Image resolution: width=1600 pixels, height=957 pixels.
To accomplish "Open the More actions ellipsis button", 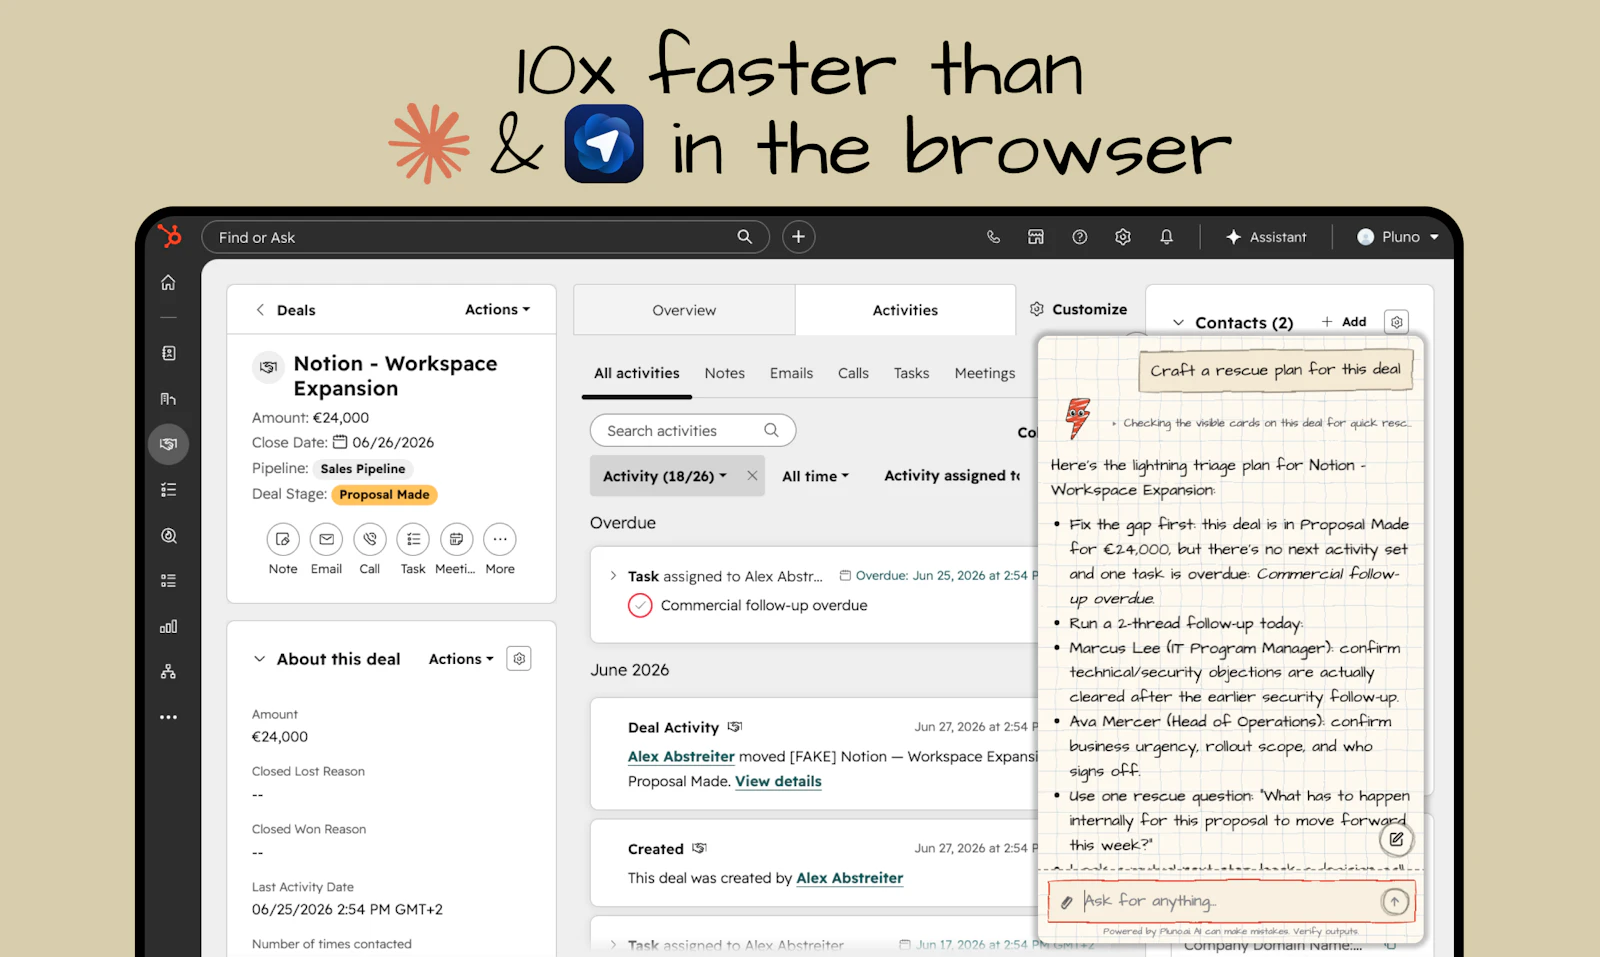I will coord(500,539).
